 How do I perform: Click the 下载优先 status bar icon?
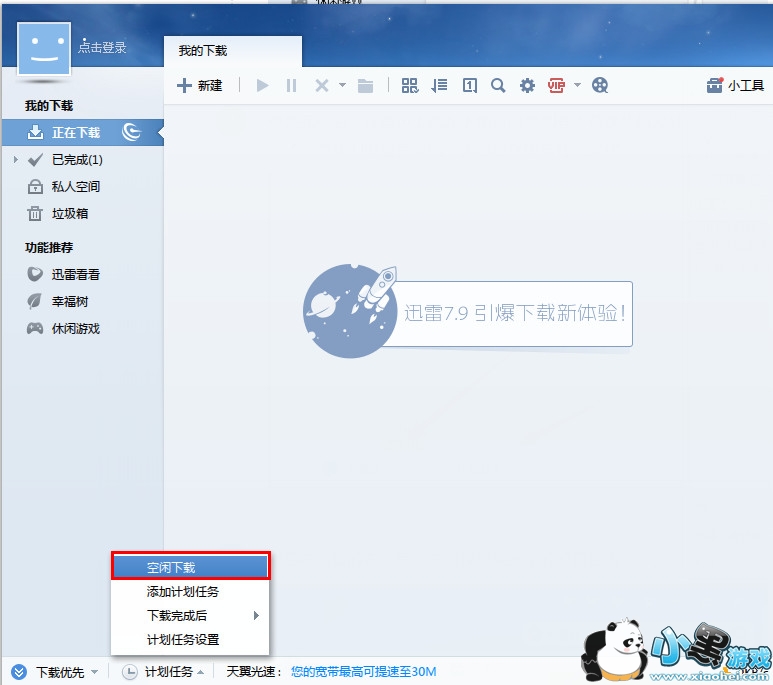click(19, 672)
